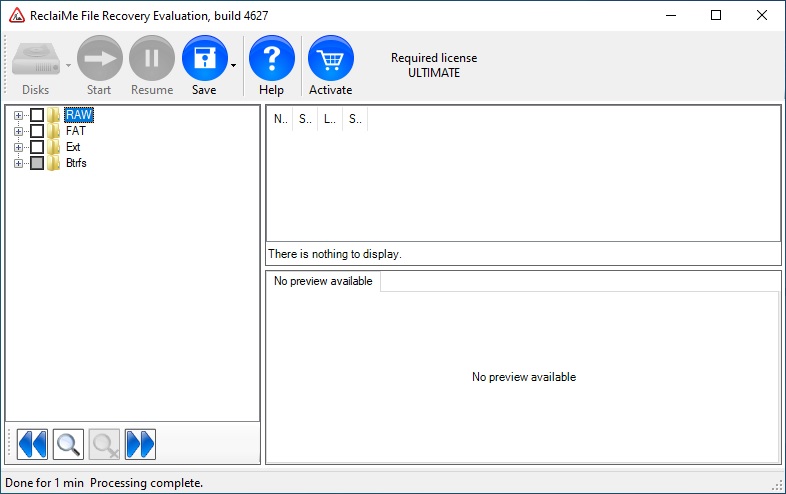Viewport: 786px width, 494px height.
Task: Click the FAT folder icon
Action: (54, 131)
